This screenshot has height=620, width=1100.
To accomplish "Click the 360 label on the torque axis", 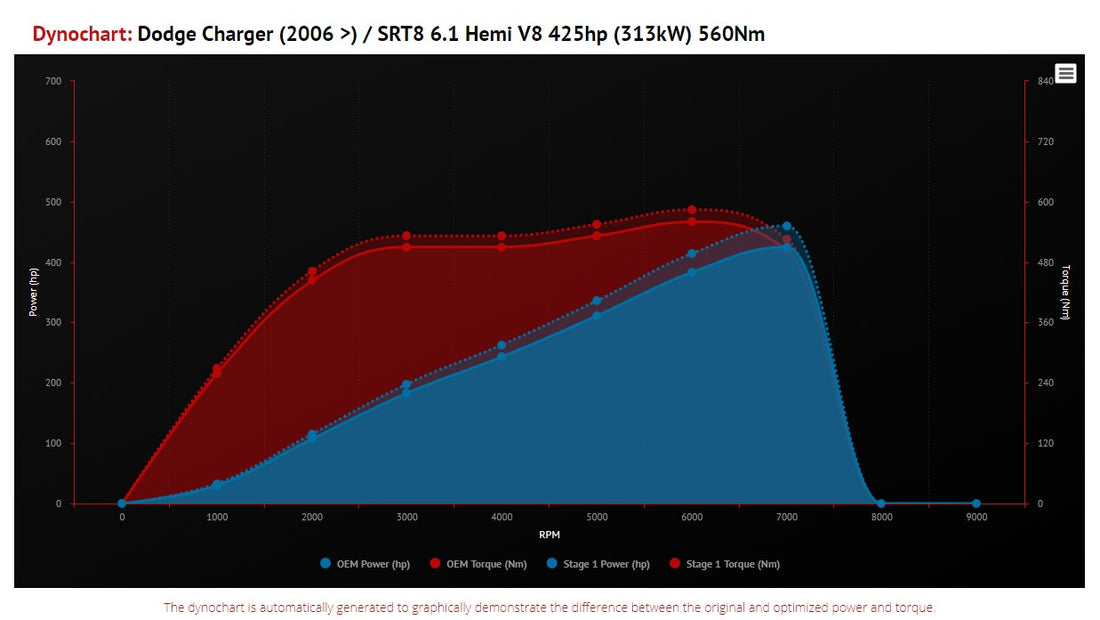I will coord(1045,323).
